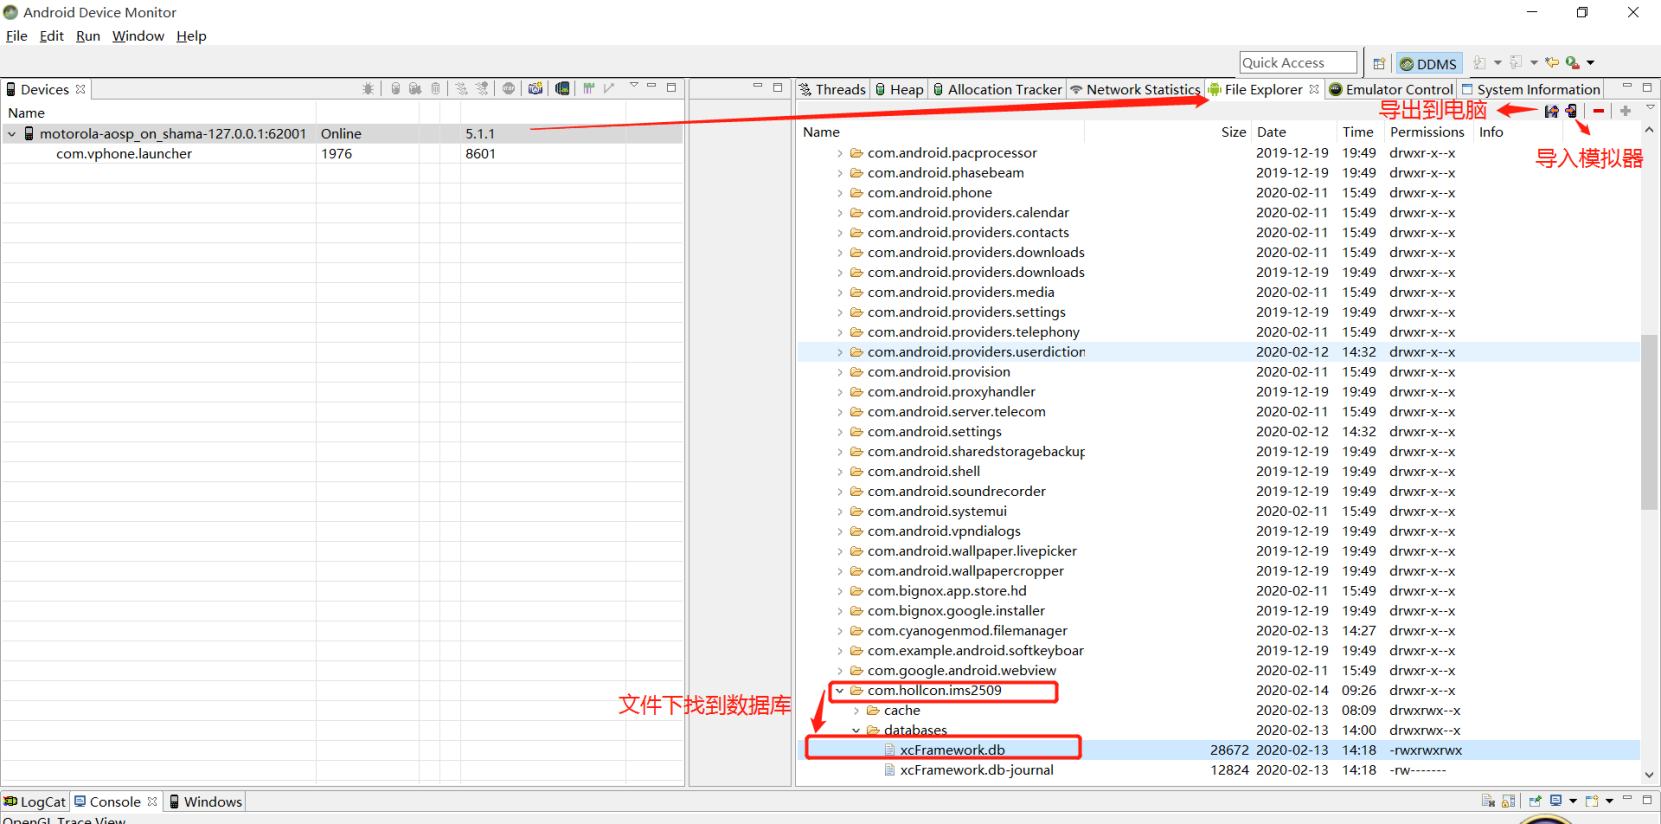The width and height of the screenshot is (1661, 824).
Task: Click the Pull file from device icon
Action: tap(1551, 111)
